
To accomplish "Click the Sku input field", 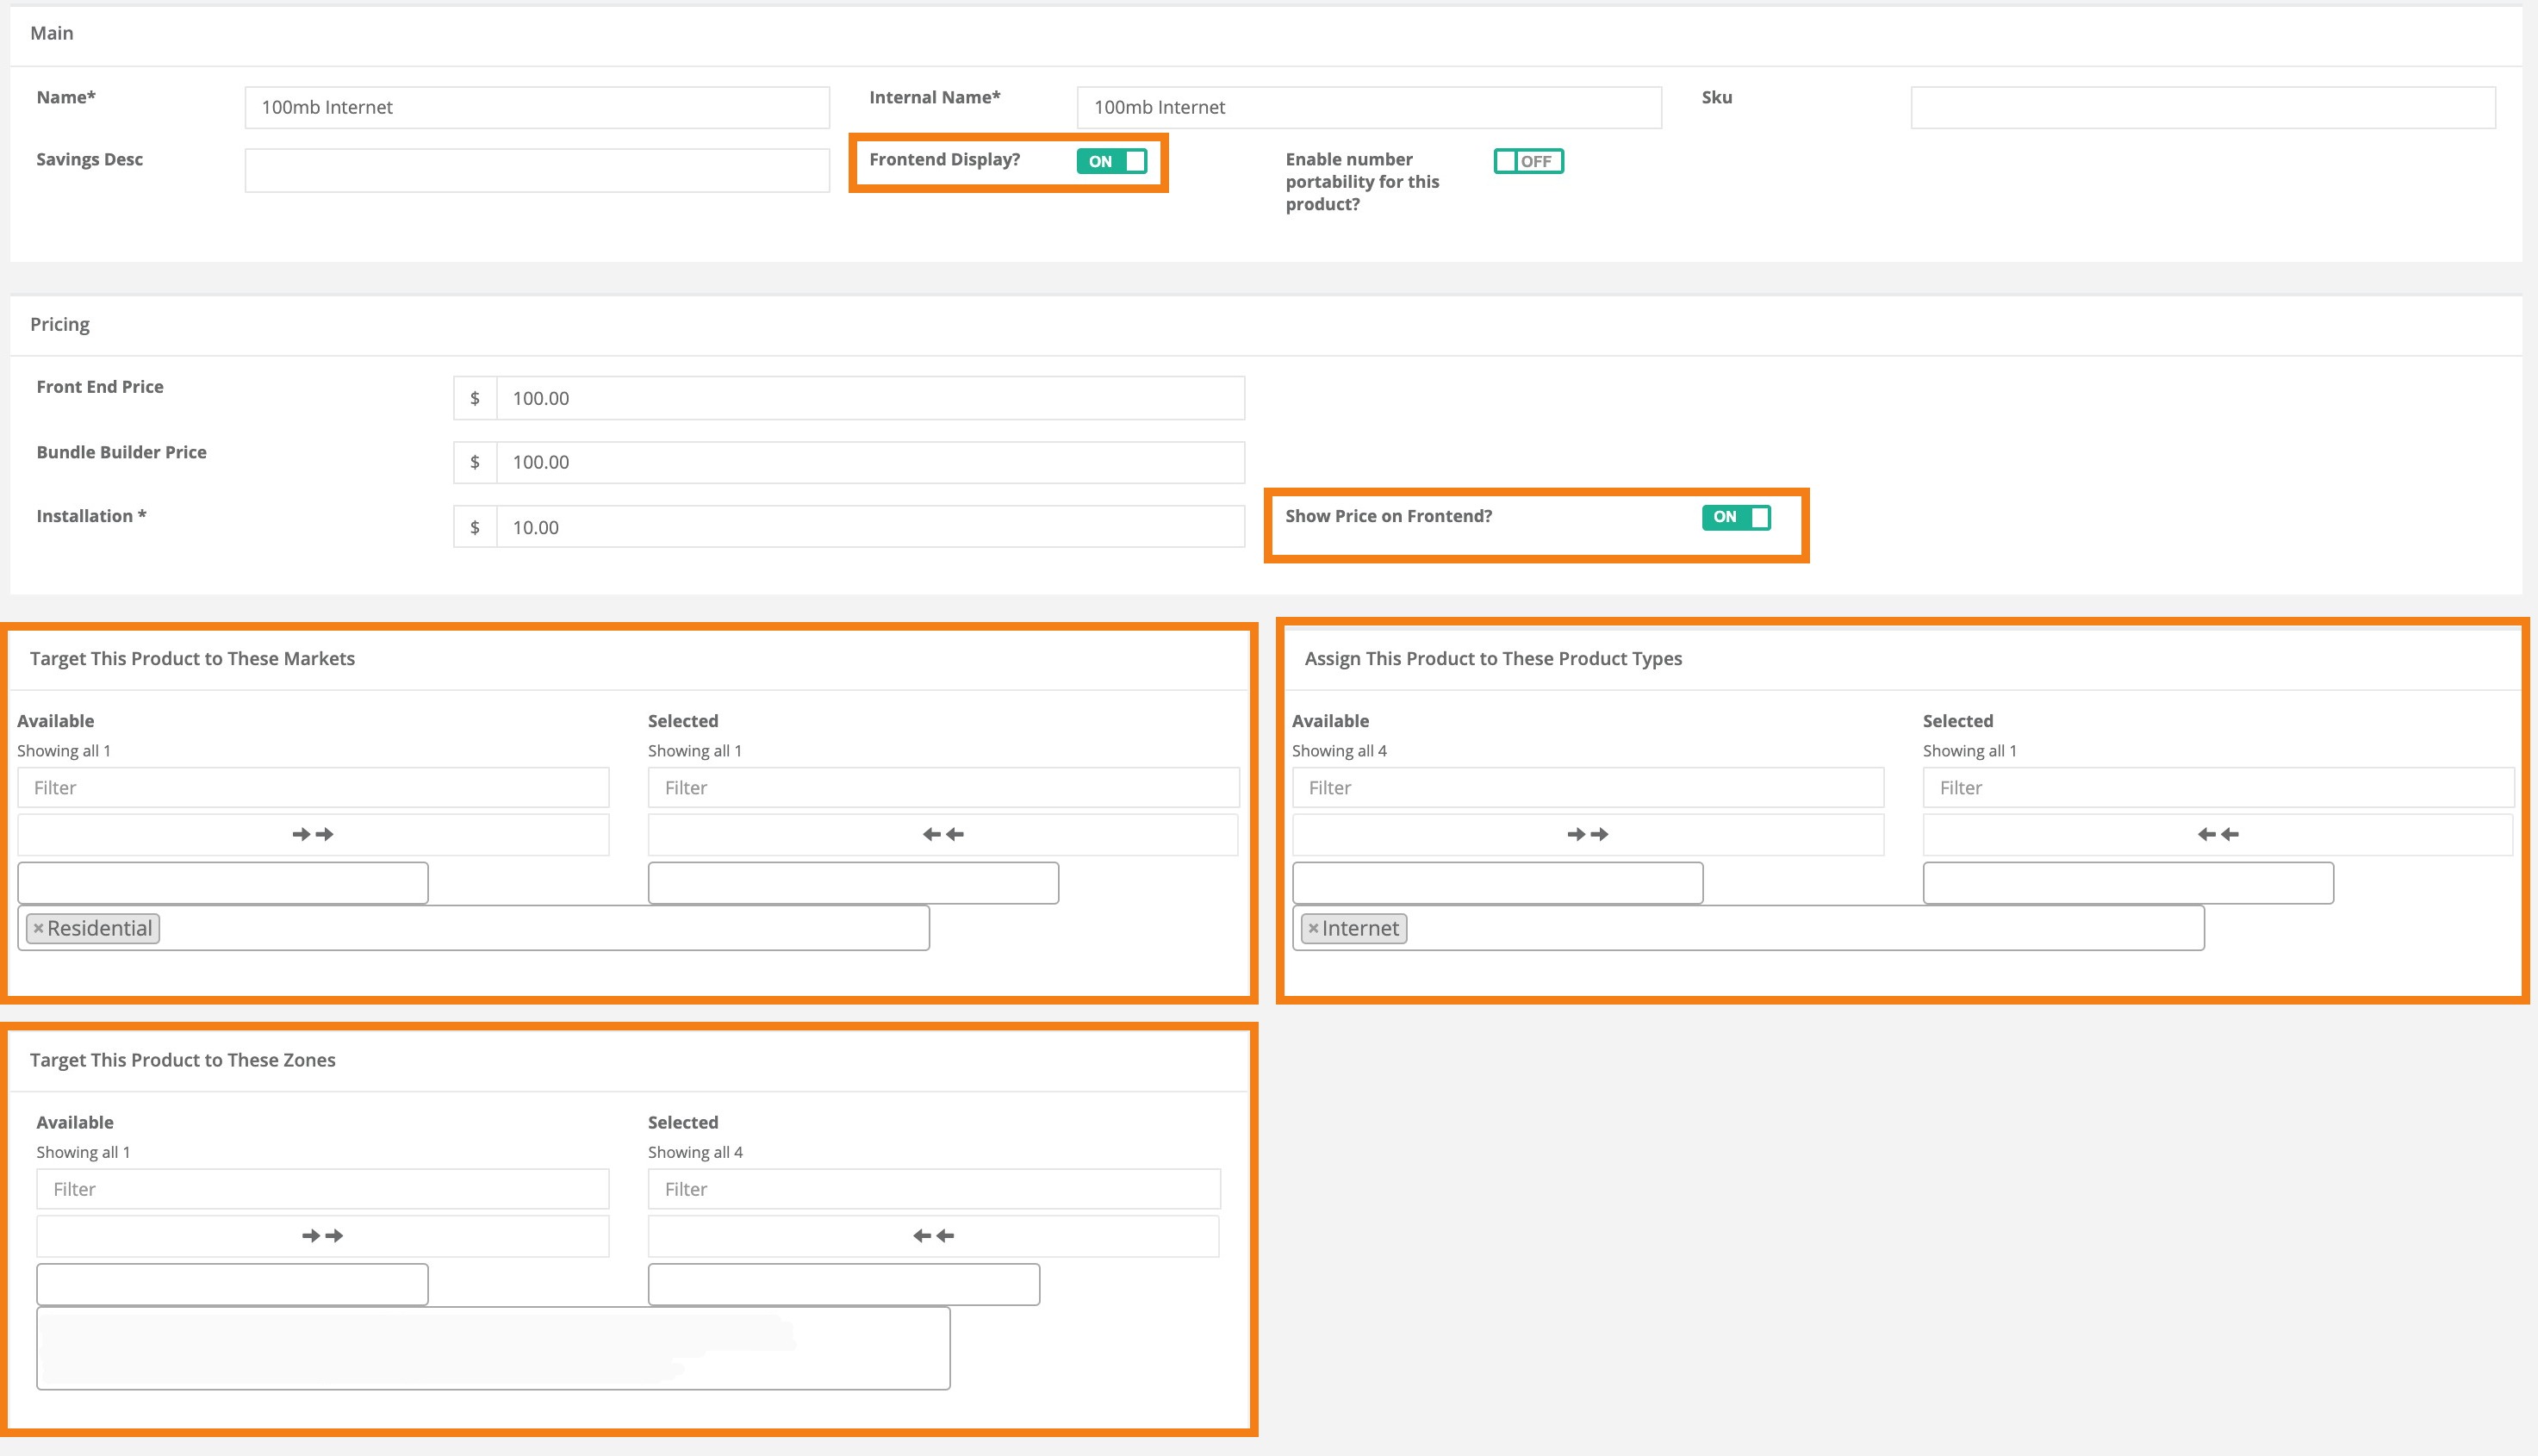I will pos(2202,107).
